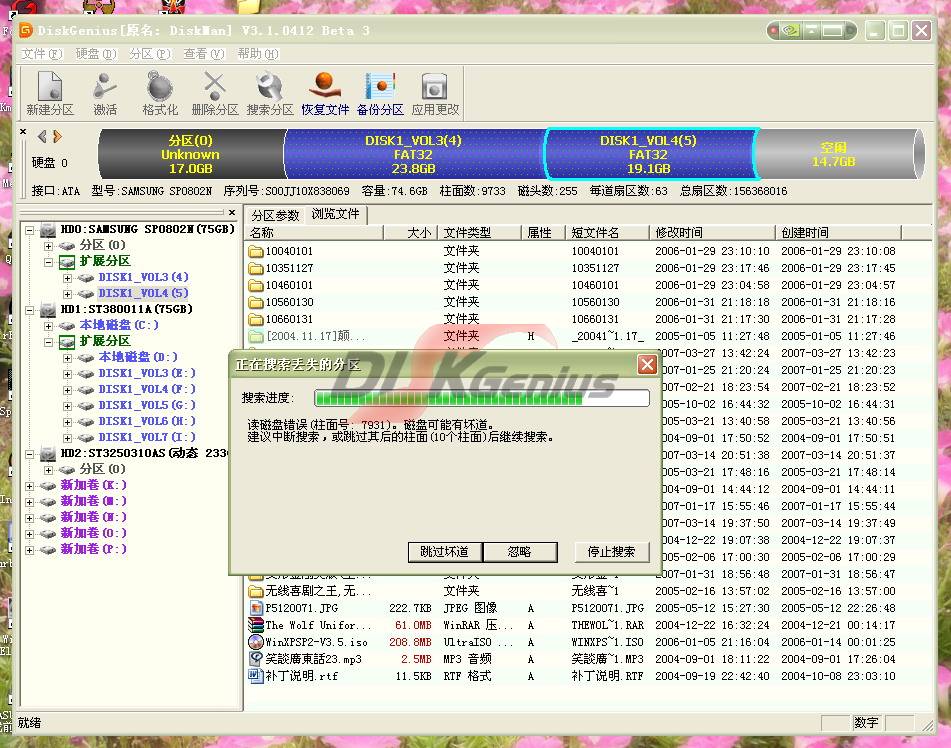Click the 激活 (Activate) toolbar icon
Viewport: 951px width, 748px height.
[x=105, y=92]
